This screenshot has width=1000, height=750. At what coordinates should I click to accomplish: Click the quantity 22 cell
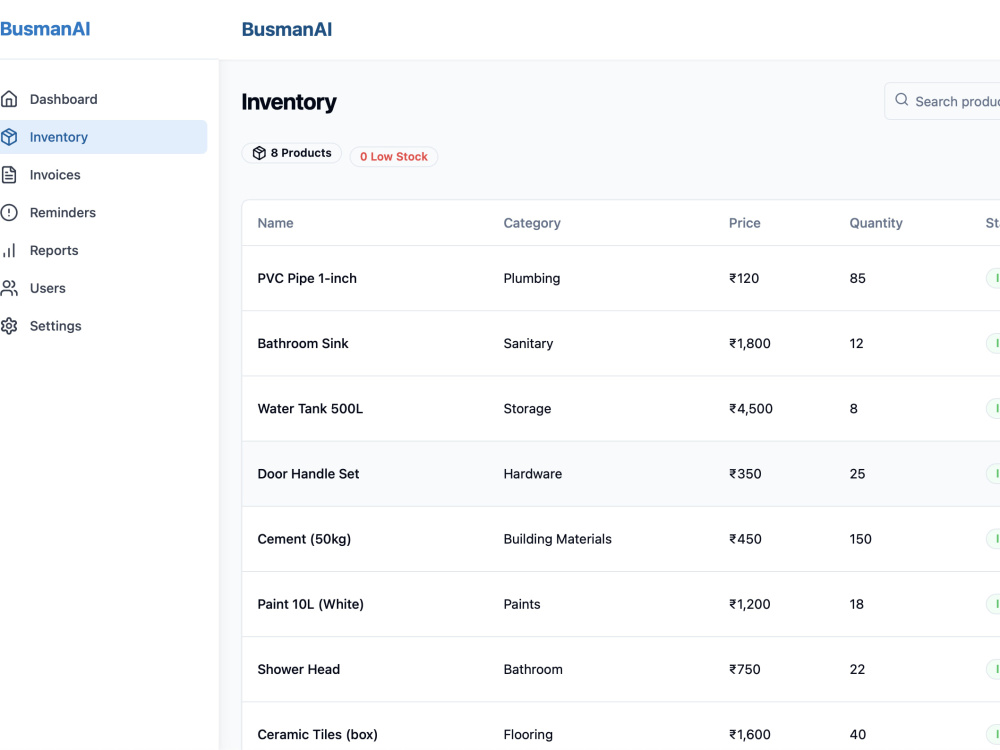(x=857, y=669)
